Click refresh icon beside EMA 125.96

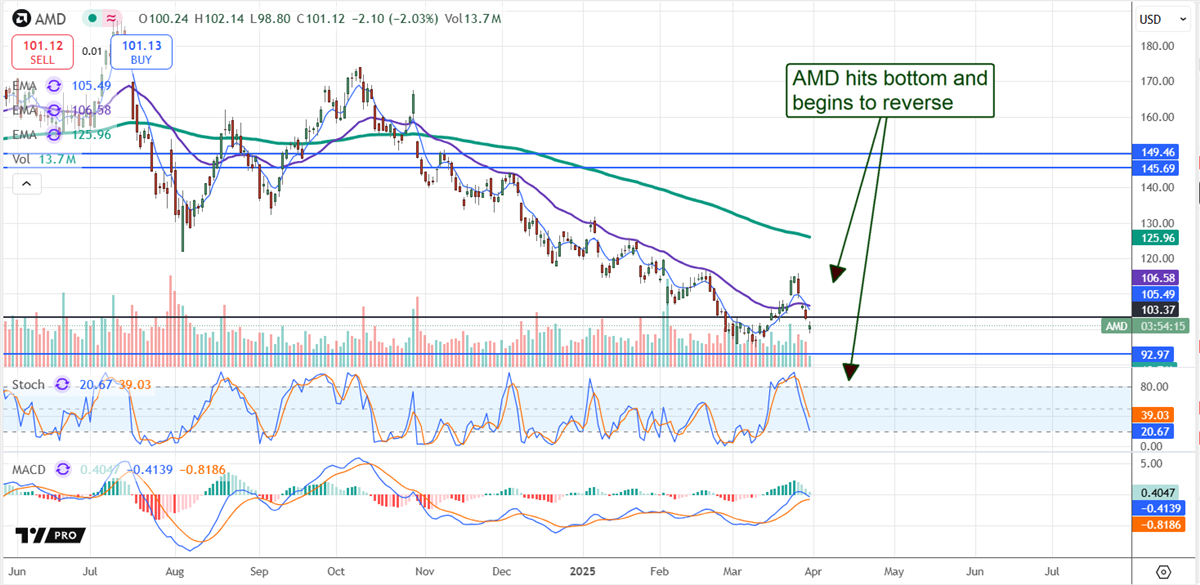(53, 134)
